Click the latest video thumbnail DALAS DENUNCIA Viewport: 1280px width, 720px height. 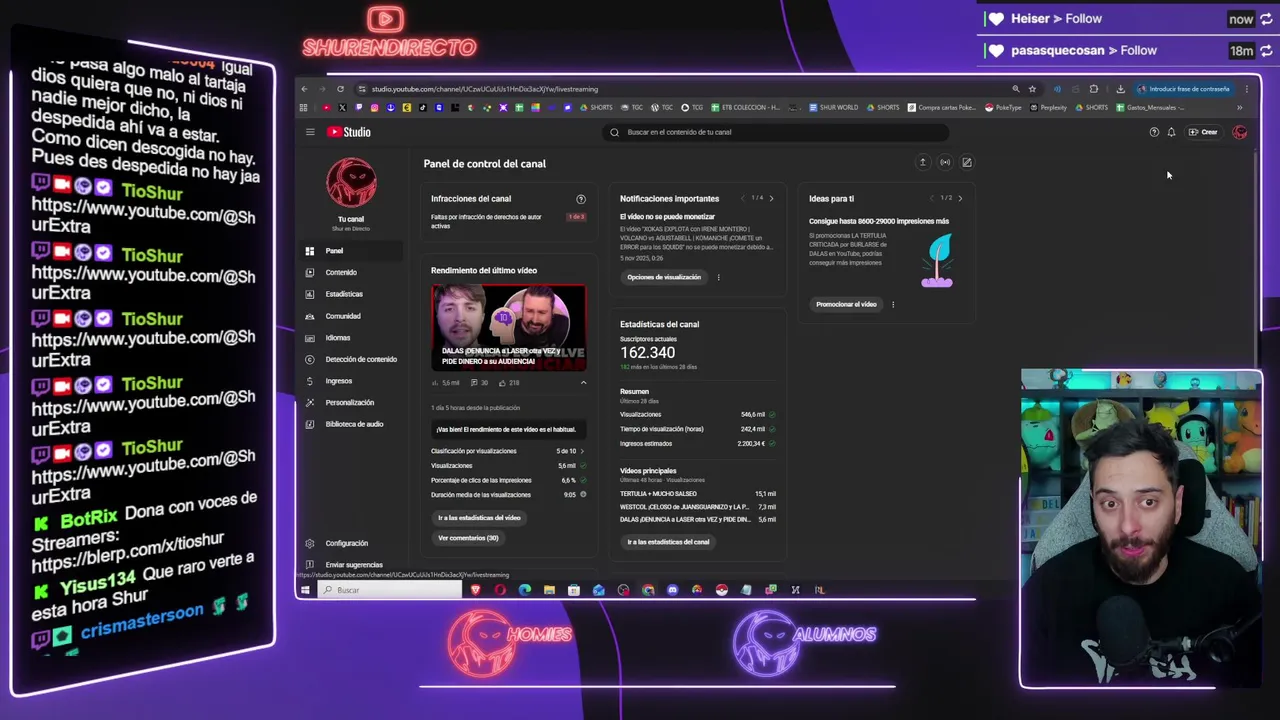coord(508,328)
